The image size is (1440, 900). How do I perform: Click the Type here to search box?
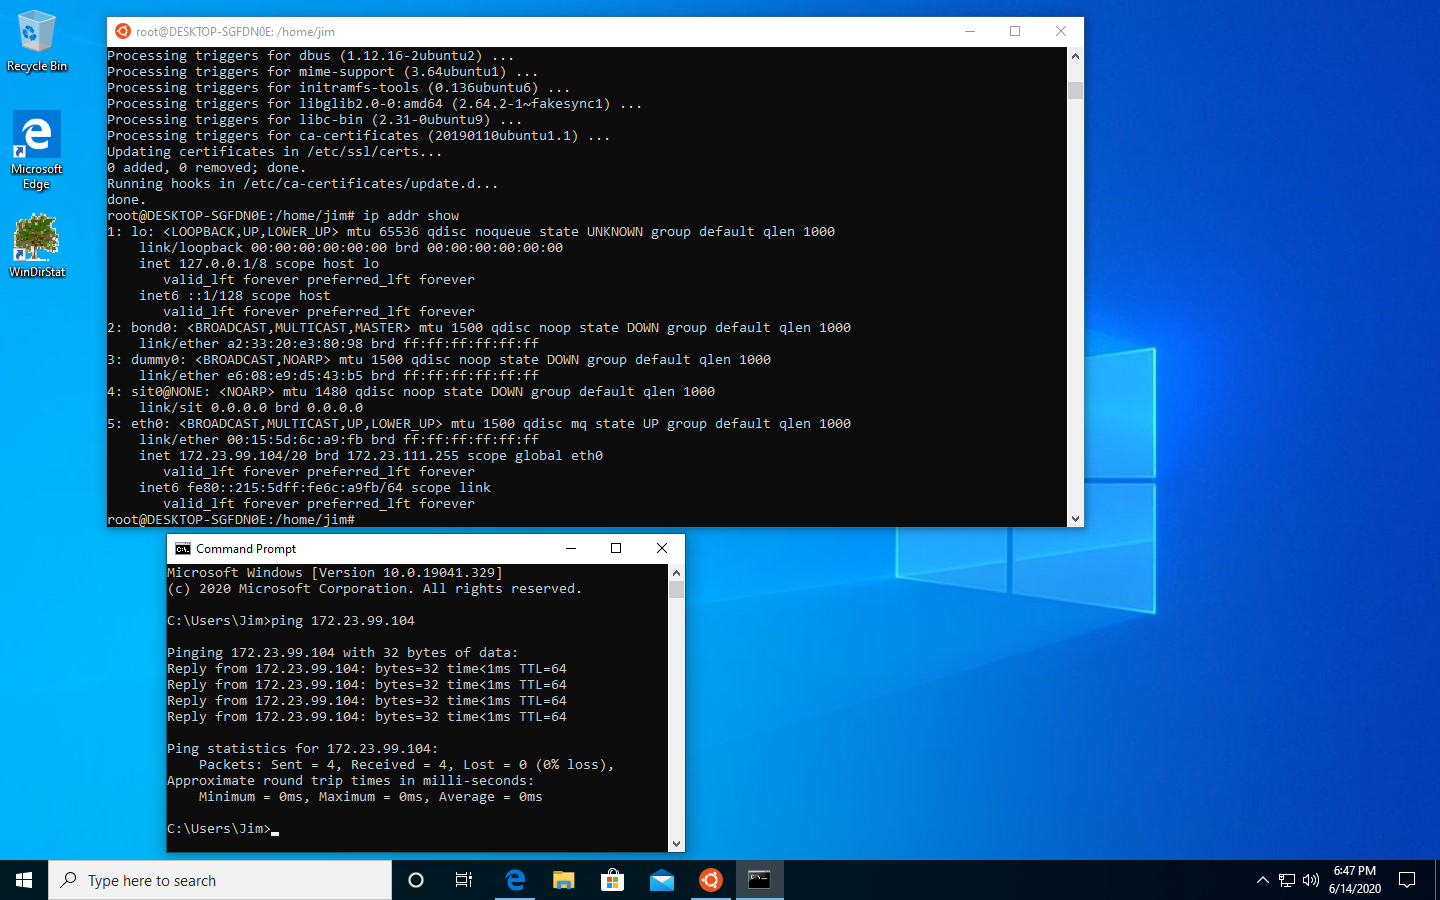220,880
